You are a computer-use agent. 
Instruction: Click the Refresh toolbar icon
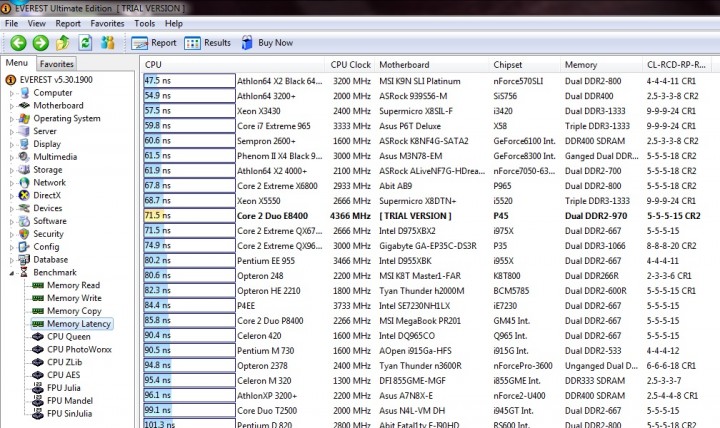coord(85,43)
